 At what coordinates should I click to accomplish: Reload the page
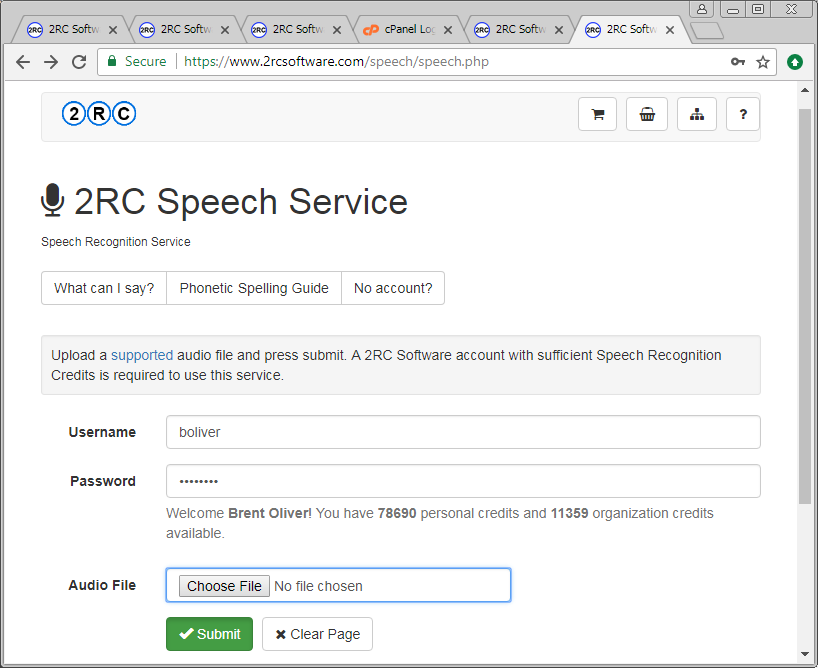[79, 62]
